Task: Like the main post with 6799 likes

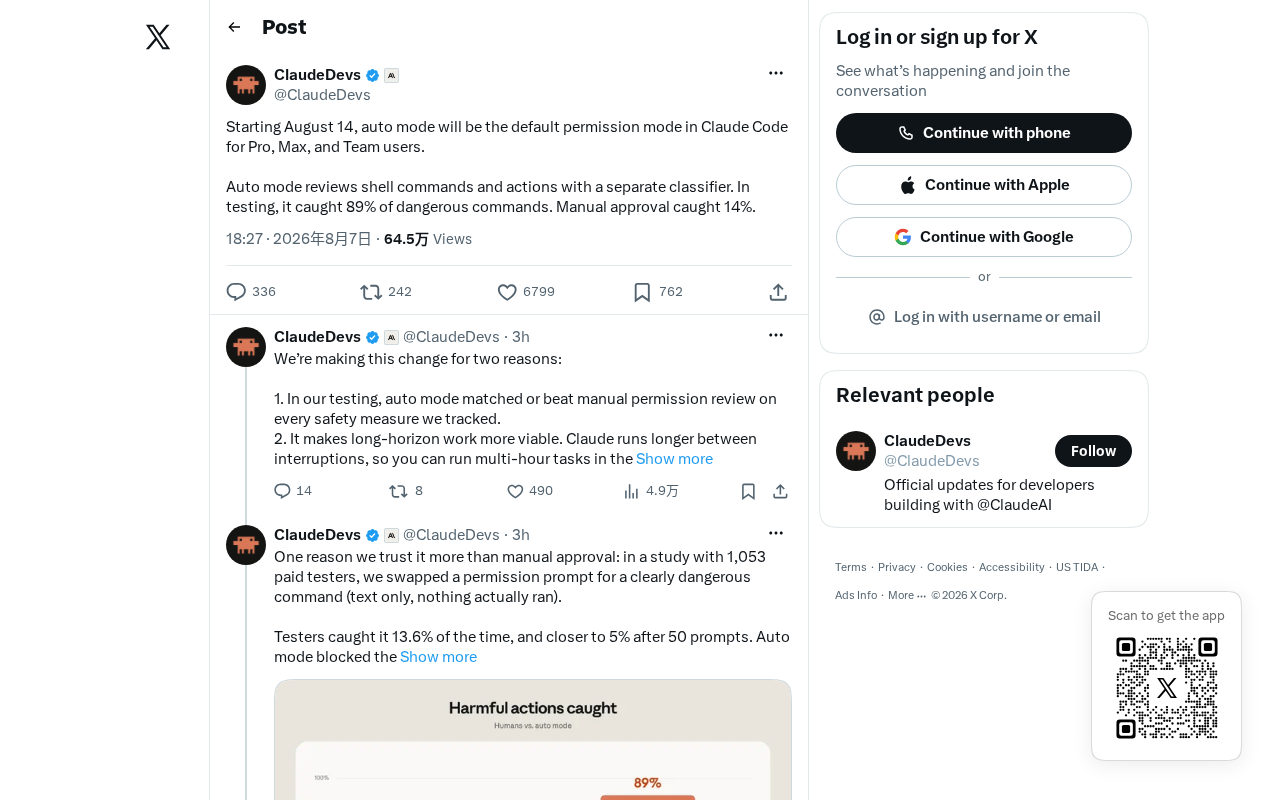Action: [526, 292]
